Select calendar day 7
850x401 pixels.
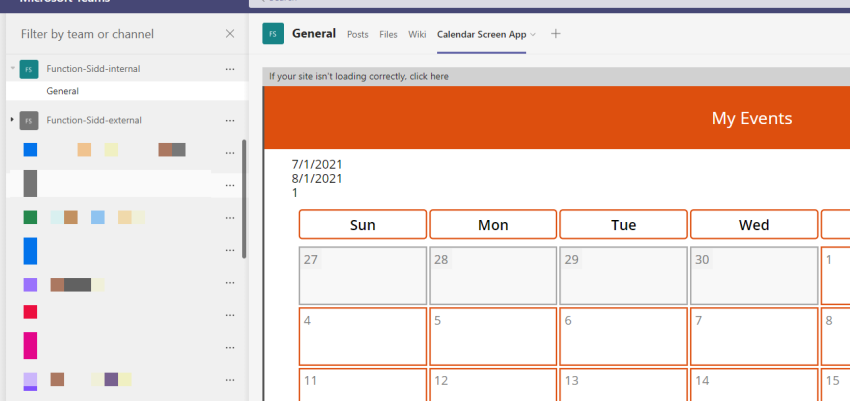754,337
